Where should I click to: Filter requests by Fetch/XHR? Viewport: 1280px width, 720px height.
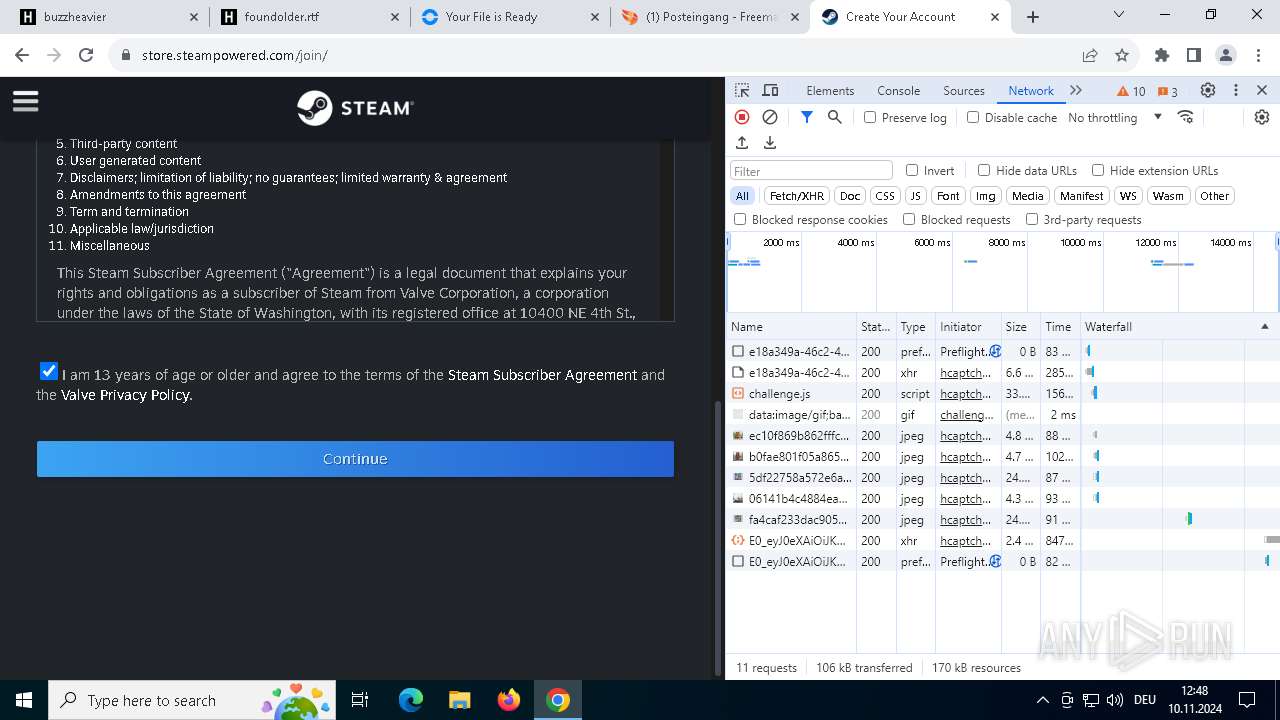pyautogui.click(x=797, y=196)
